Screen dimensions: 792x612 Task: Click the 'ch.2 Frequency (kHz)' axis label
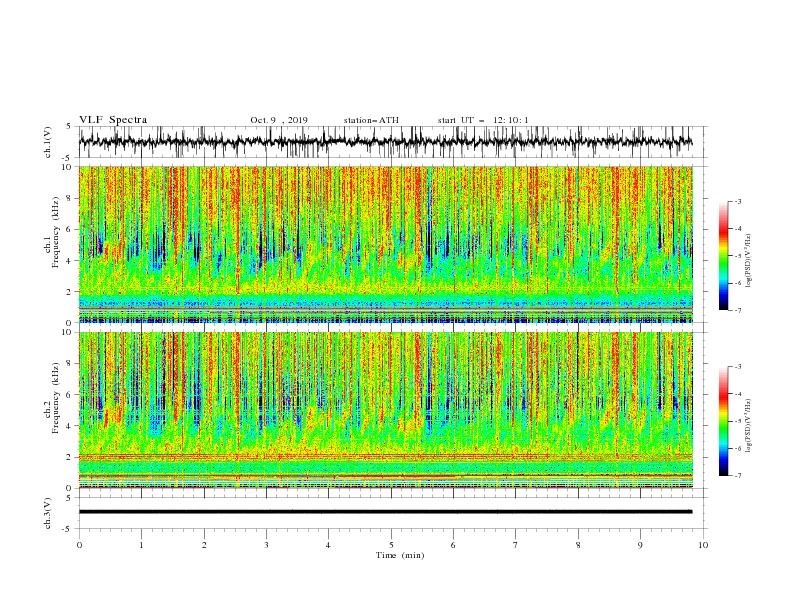click(x=52, y=397)
